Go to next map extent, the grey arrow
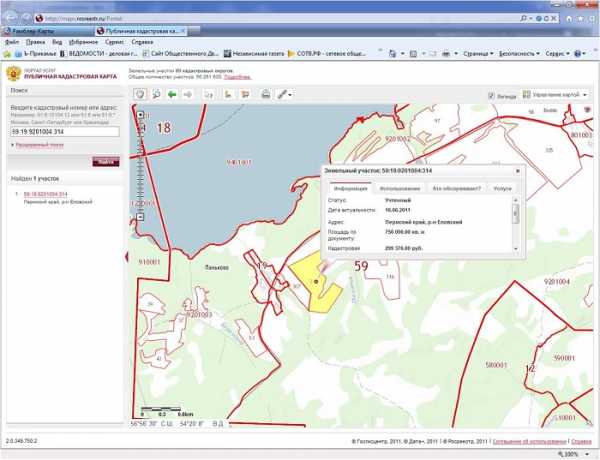The height and width of the screenshot is (460, 600). (188, 94)
